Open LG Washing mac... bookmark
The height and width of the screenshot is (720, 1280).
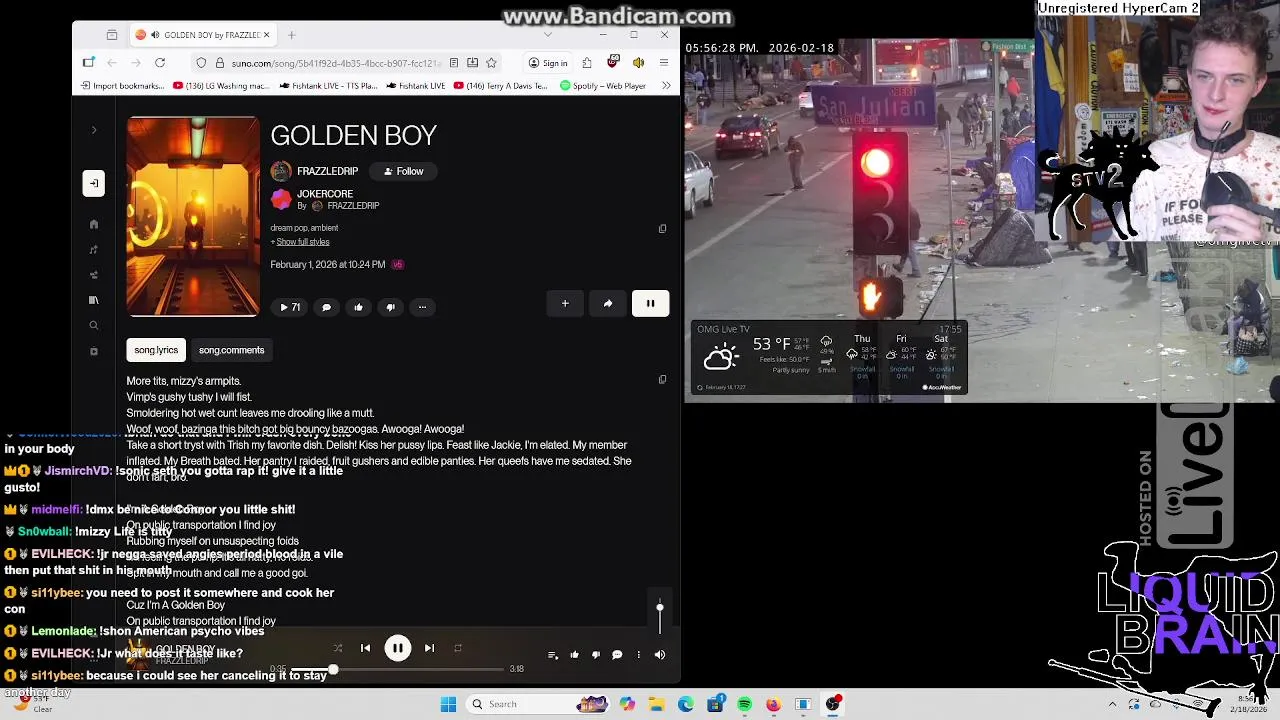[x=221, y=86]
